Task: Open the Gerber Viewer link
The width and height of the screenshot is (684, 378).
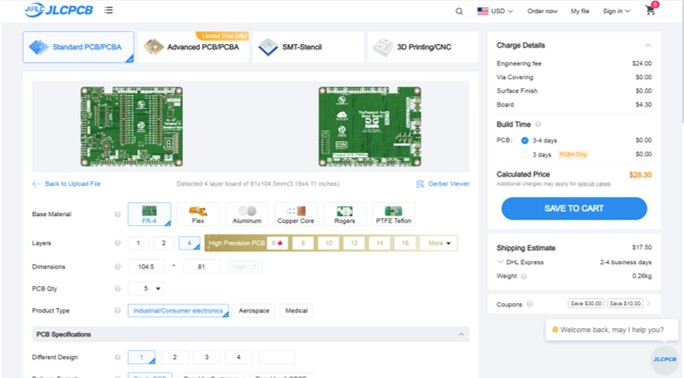Action: point(449,184)
